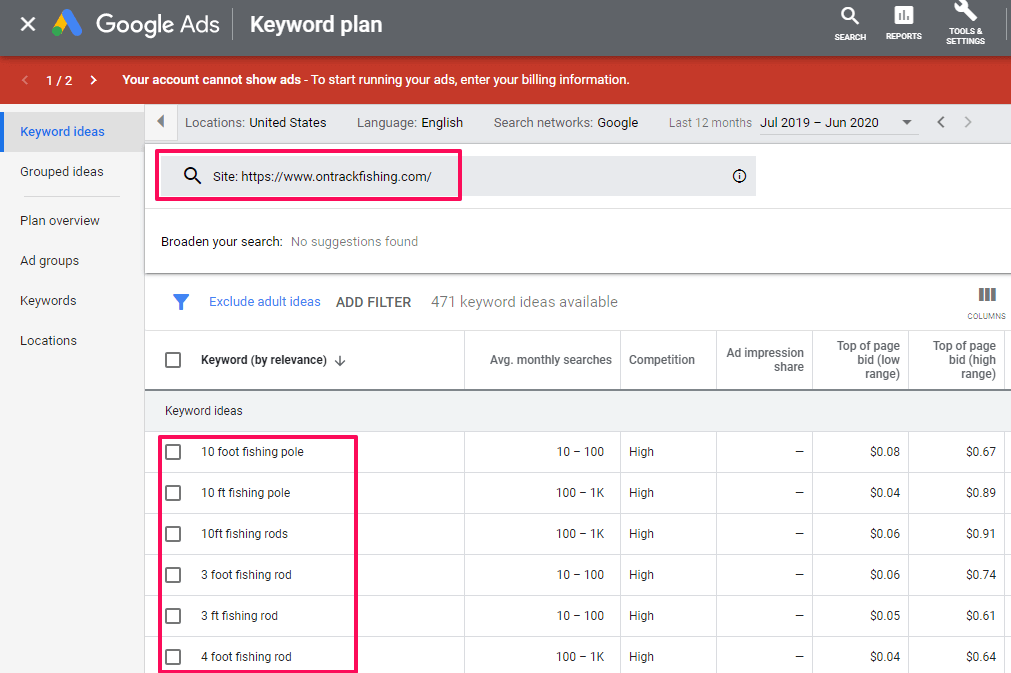Image resolution: width=1011 pixels, height=673 pixels.
Task: Change the Locations: United States setting
Action: (255, 122)
